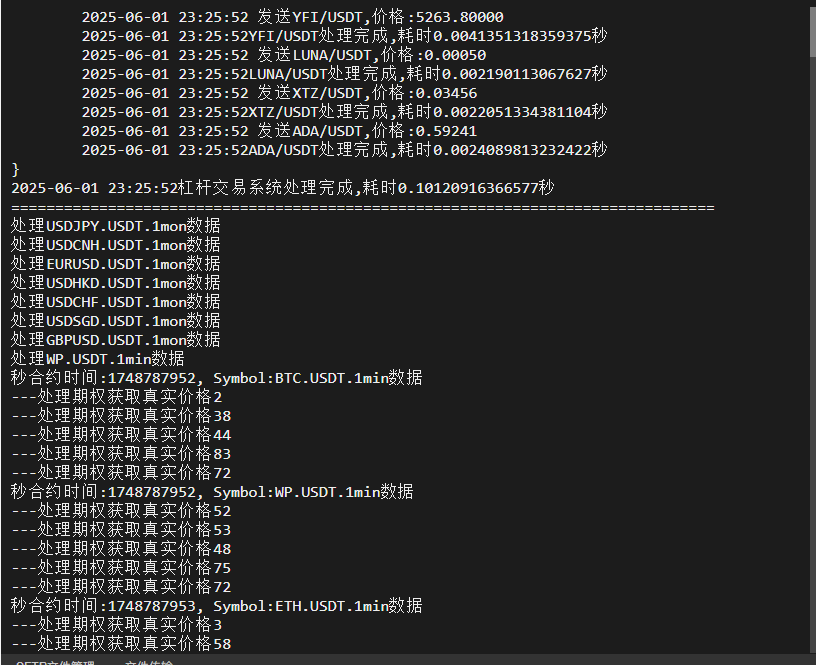Click the equals-sign separator line
Viewport: 816px width, 665px height.
click(363, 208)
